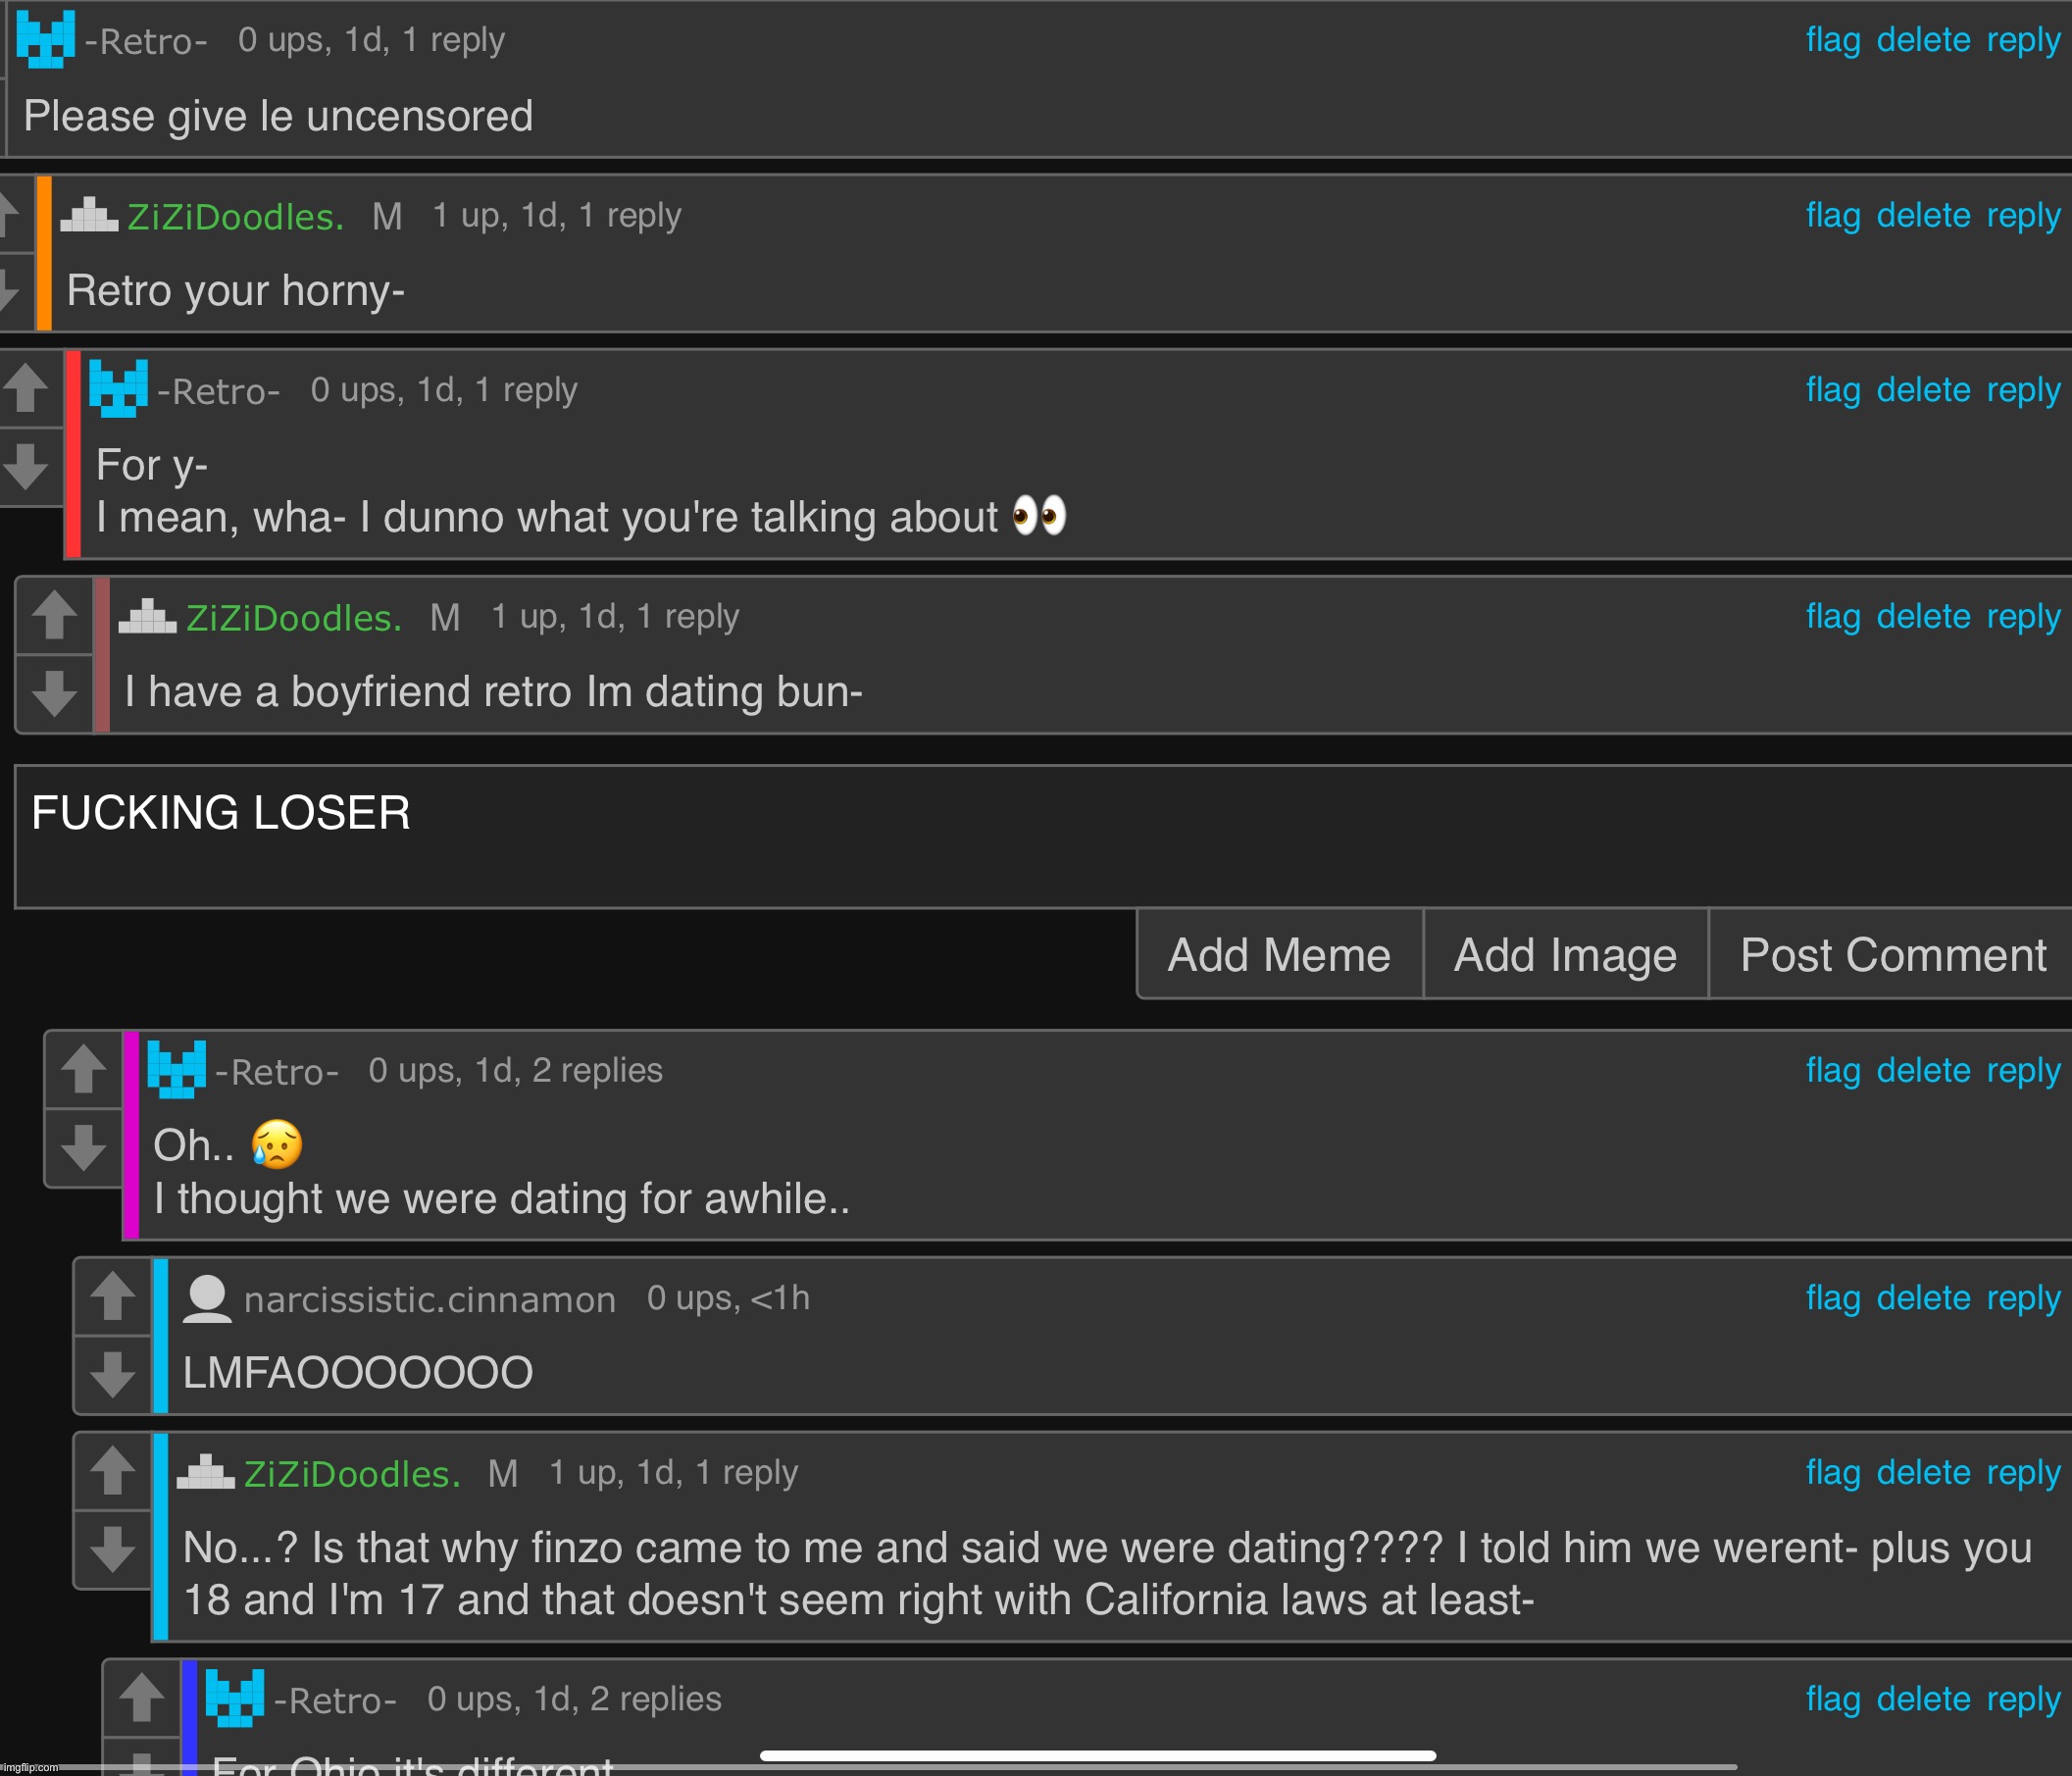Open the ZiZiDoodles username on 'Retro your horny-'
Screen dimensions: 2072x1776
tap(235, 217)
